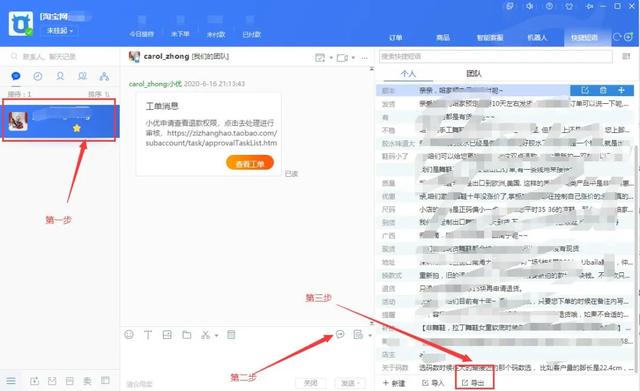Expand the video call dropdown in chat header
Image resolution: width=640 pixels, height=391 pixels.
(353, 58)
